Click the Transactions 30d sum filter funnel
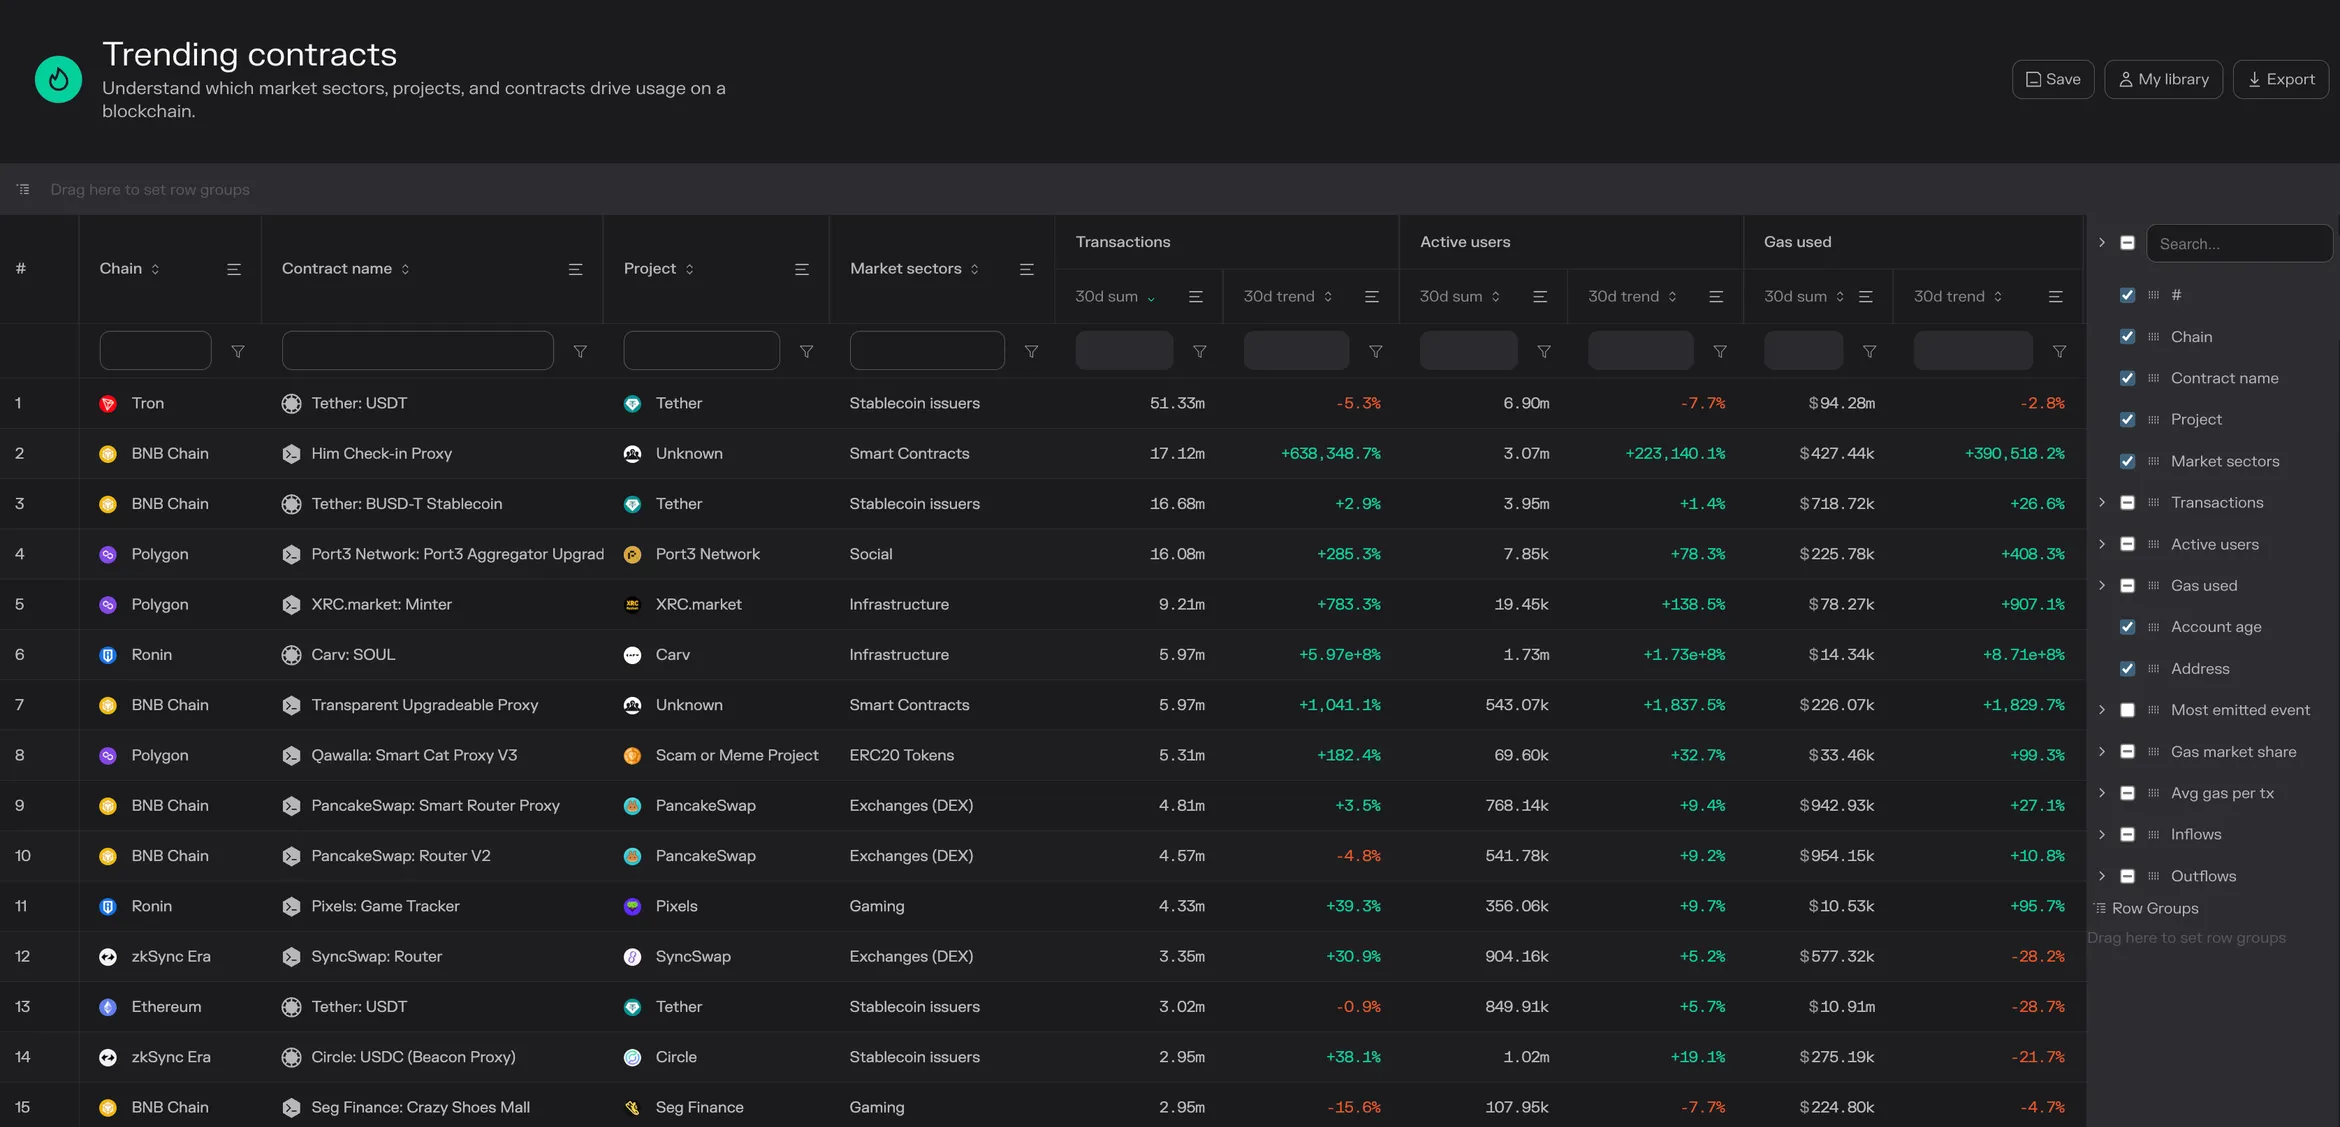2340x1127 pixels. [1200, 351]
